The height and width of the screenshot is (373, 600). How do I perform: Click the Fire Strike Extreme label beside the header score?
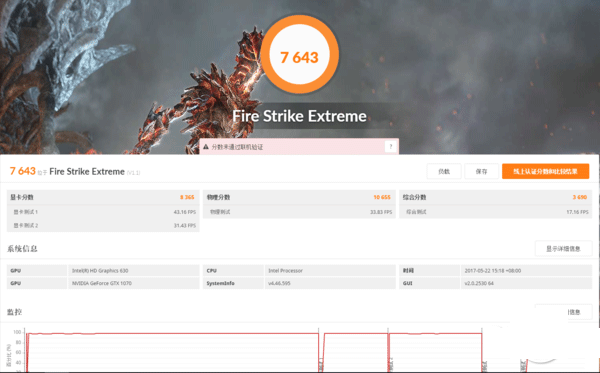coord(87,171)
